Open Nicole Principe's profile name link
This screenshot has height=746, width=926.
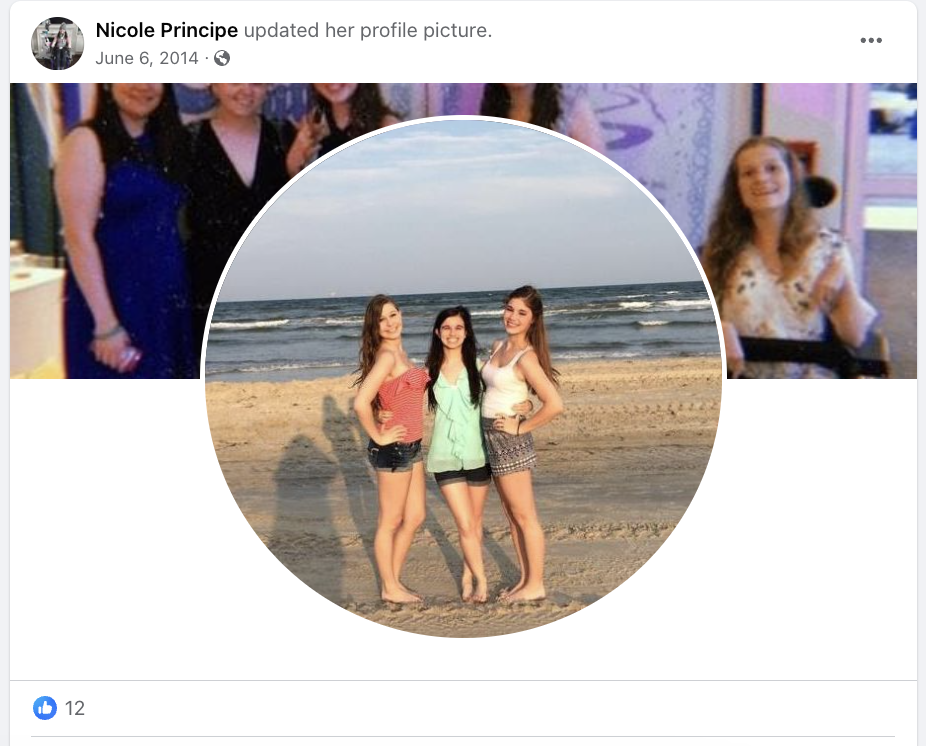[x=167, y=30]
